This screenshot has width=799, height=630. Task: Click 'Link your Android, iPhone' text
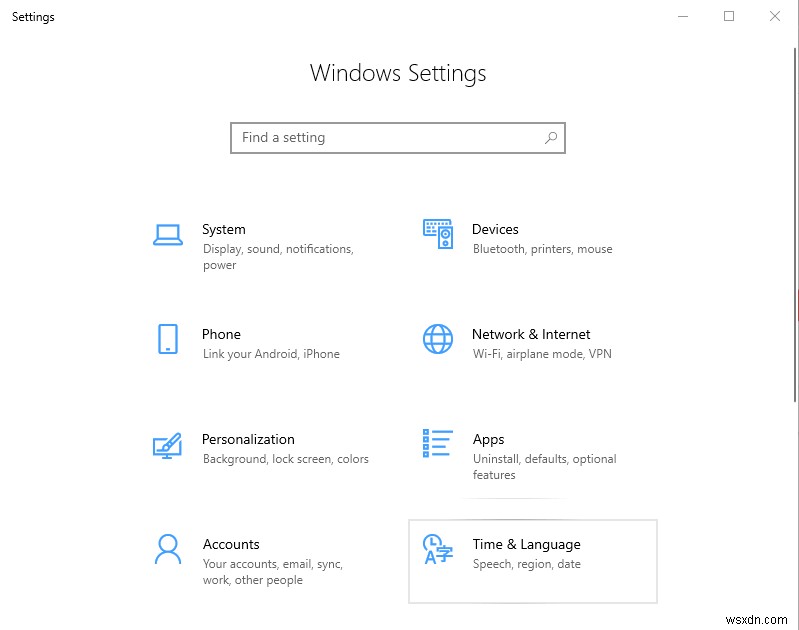click(x=271, y=354)
